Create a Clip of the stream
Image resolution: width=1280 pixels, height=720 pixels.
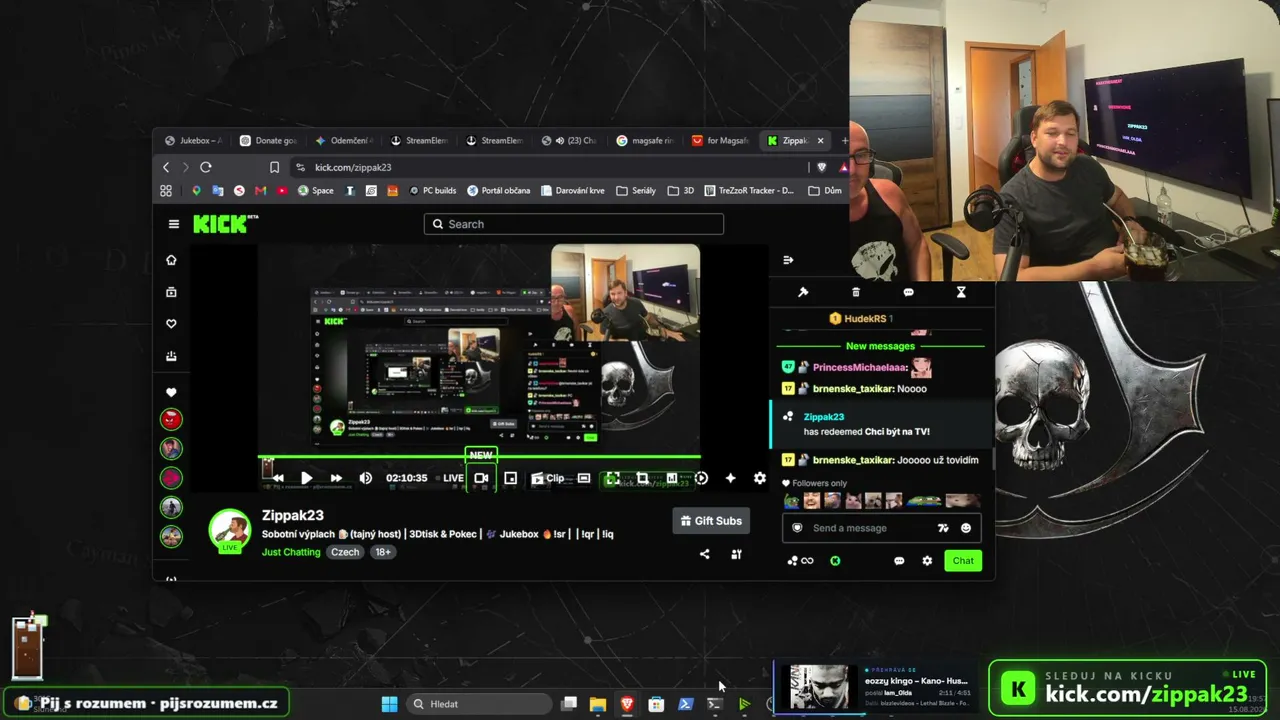(548, 478)
